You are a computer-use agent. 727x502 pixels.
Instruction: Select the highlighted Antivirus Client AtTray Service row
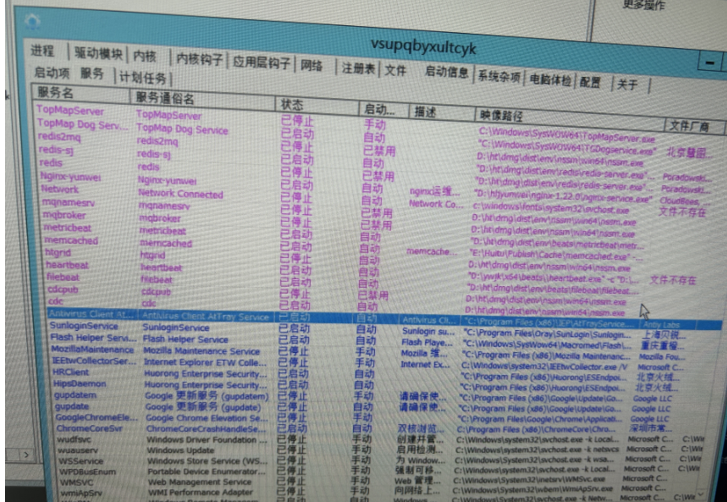pos(384,319)
